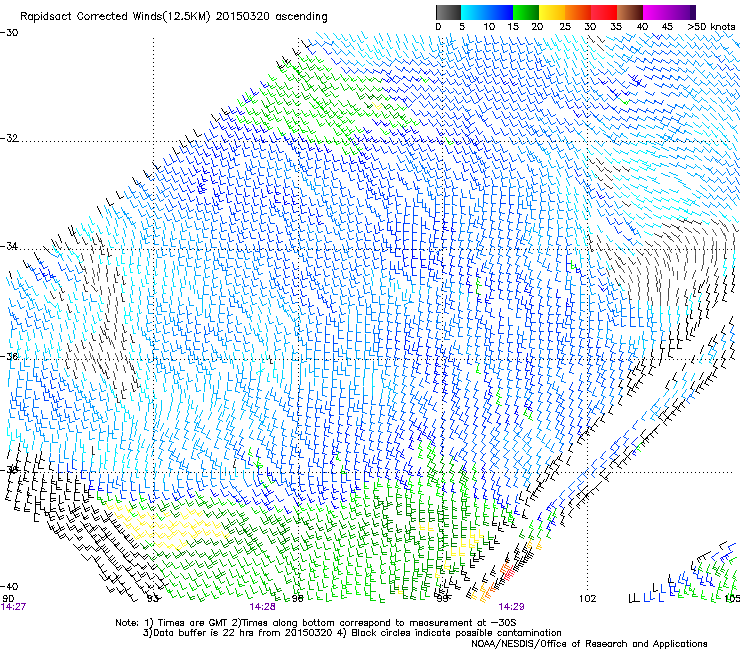Click the 14:29 time label
The height and width of the screenshot is (650, 740).
pos(512,607)
